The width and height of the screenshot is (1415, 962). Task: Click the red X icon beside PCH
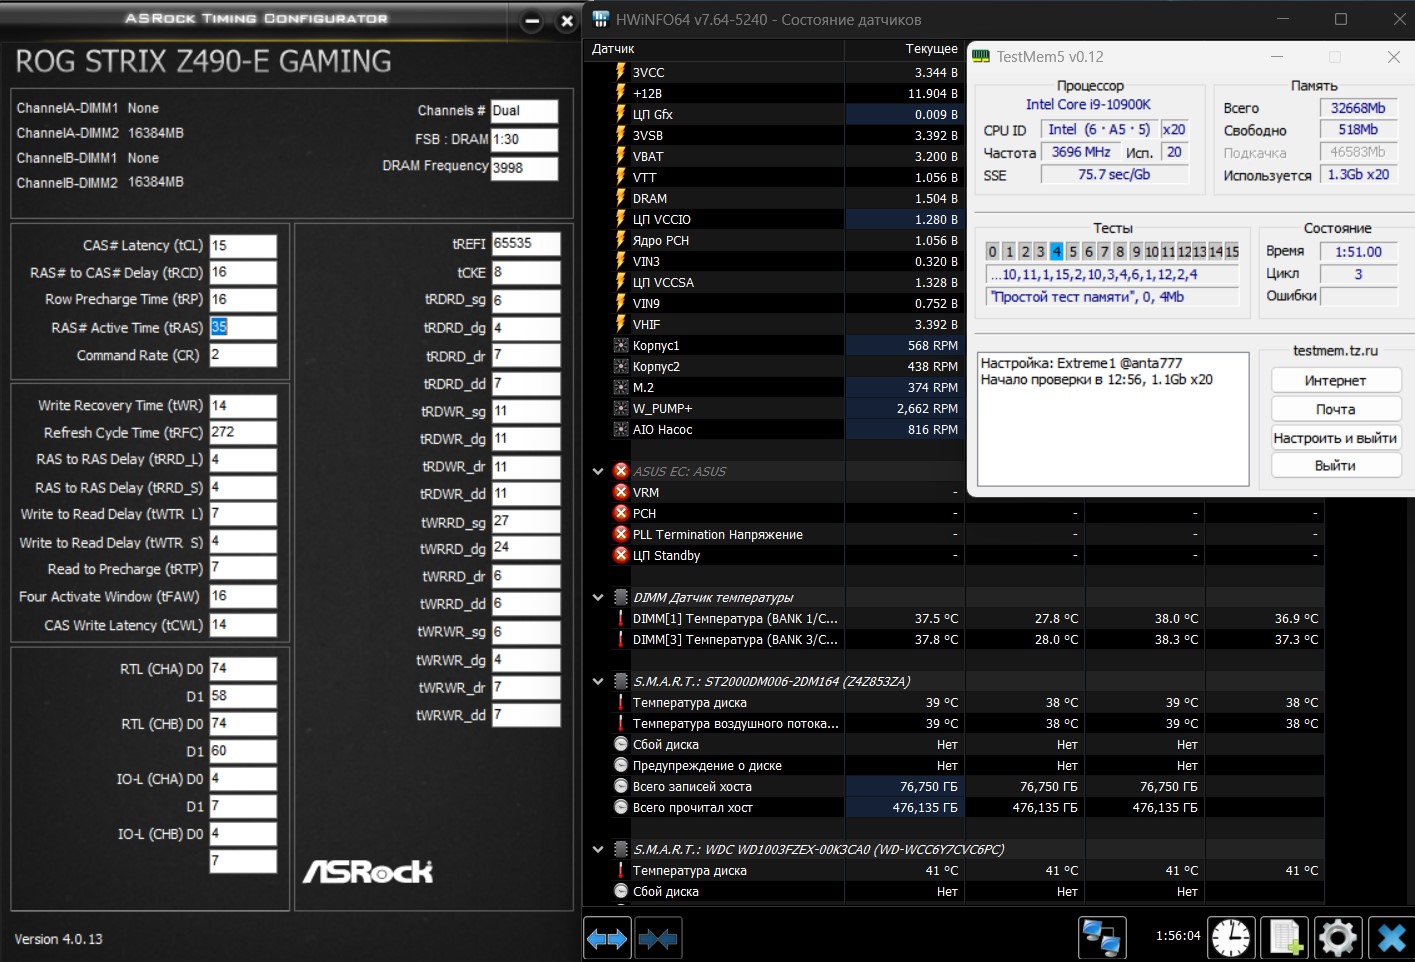point(621,513)
